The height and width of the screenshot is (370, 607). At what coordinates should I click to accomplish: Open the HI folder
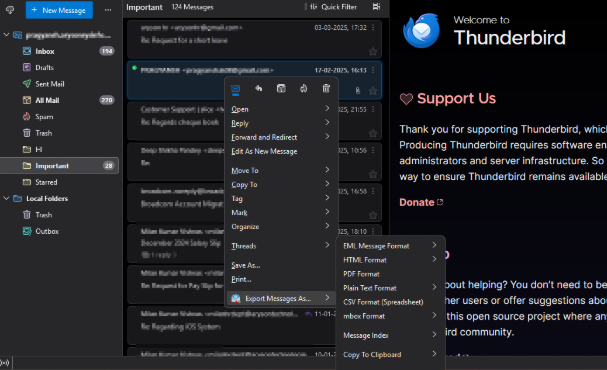pos(60,149)
